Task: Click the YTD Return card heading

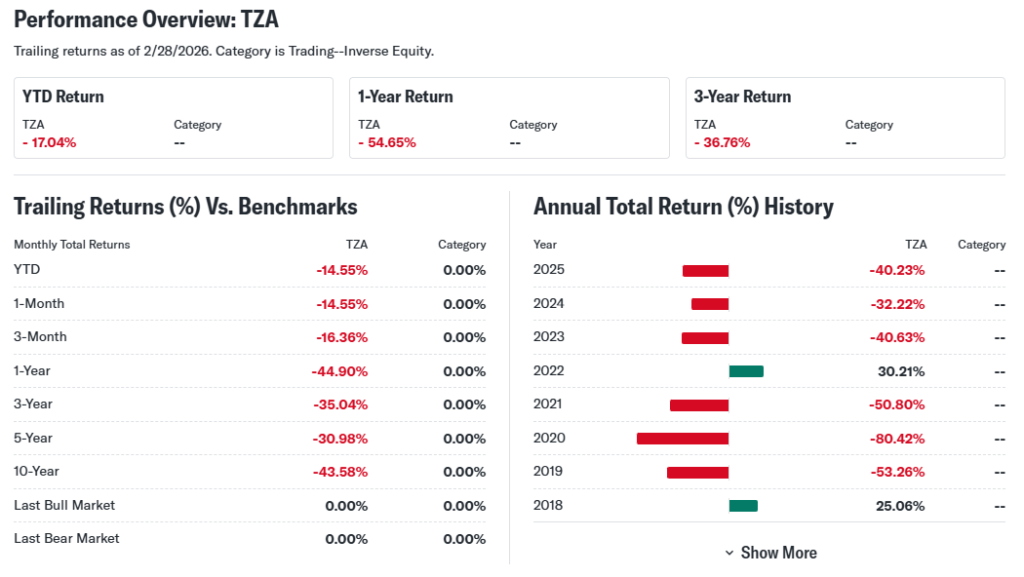Action: 63,97
